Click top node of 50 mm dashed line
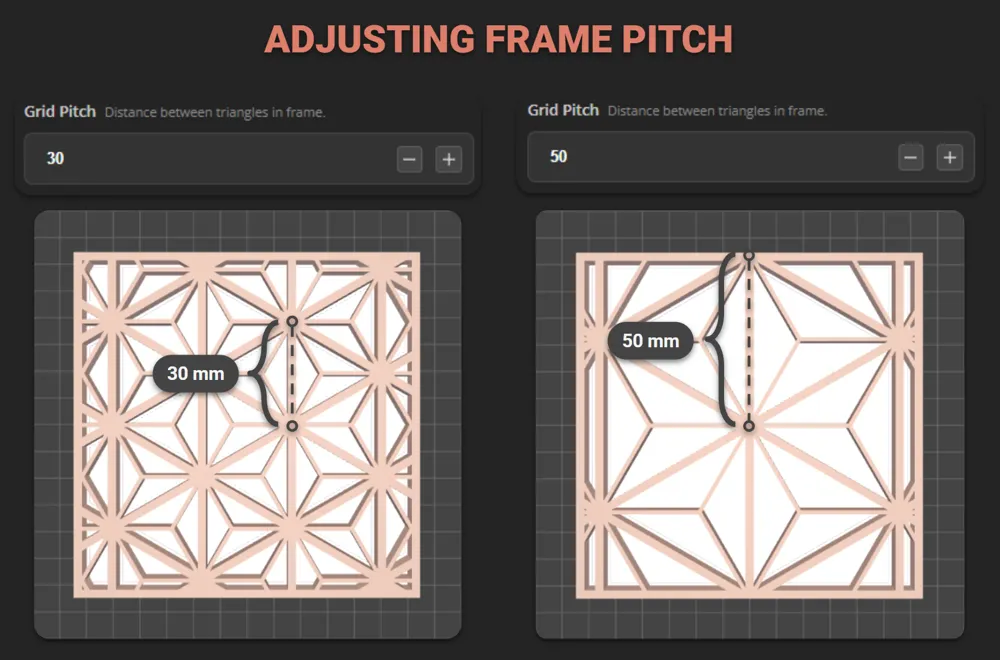The image size is (1000, 660). (x=749, y=256)
